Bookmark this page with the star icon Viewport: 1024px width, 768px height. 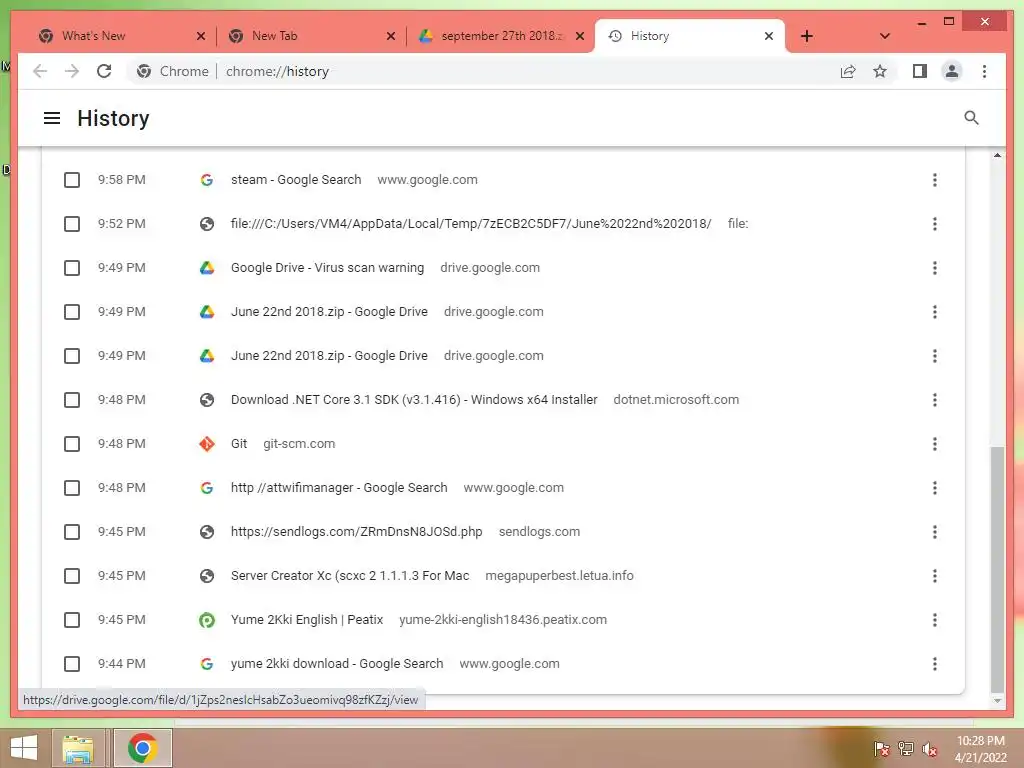(x=880, y=71)
